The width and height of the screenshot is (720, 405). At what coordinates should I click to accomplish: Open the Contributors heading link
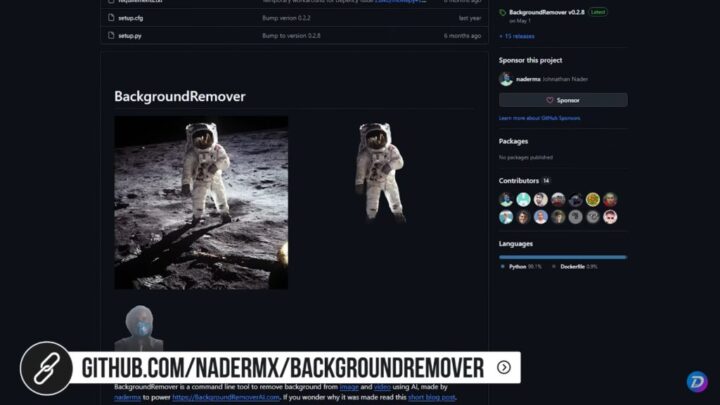tap(519, 181)
